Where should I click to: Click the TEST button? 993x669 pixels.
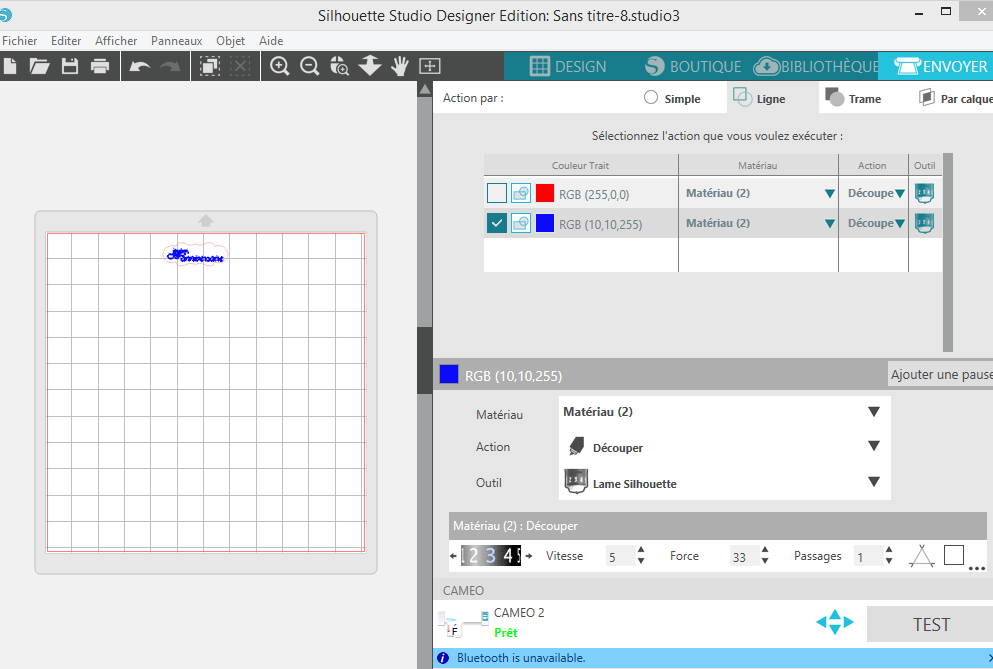pos(930,624)
